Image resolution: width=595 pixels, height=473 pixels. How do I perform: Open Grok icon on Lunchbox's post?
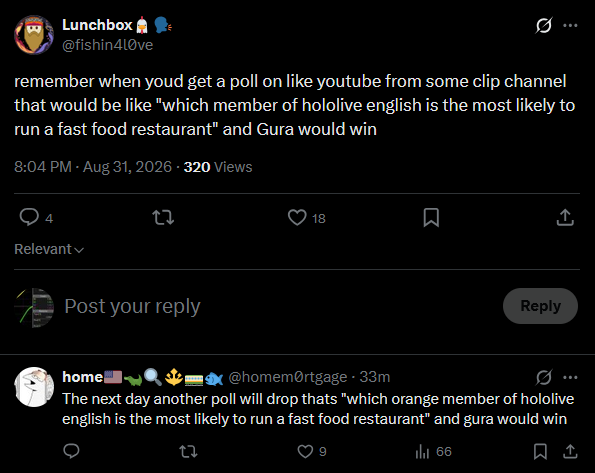tap(544, 25)
